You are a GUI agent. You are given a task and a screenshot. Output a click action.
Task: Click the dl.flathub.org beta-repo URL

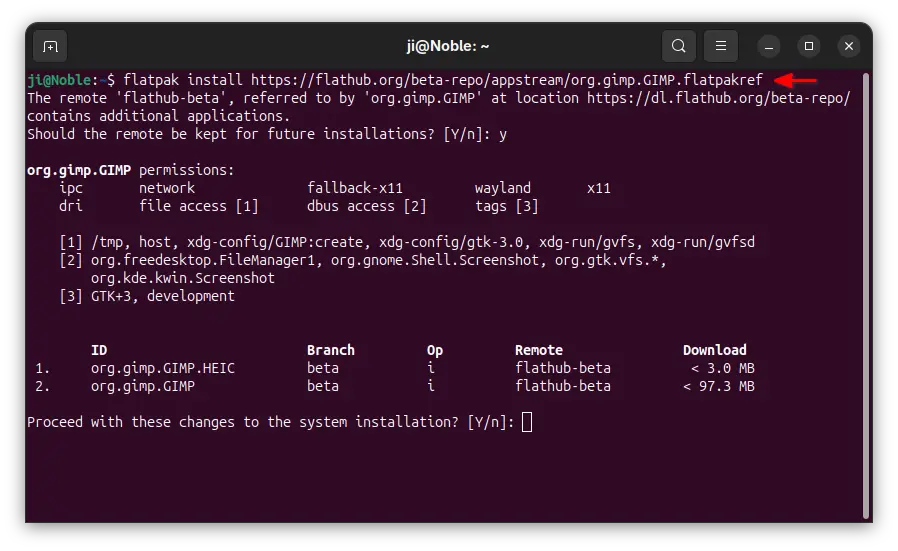[x=719, y=98]
